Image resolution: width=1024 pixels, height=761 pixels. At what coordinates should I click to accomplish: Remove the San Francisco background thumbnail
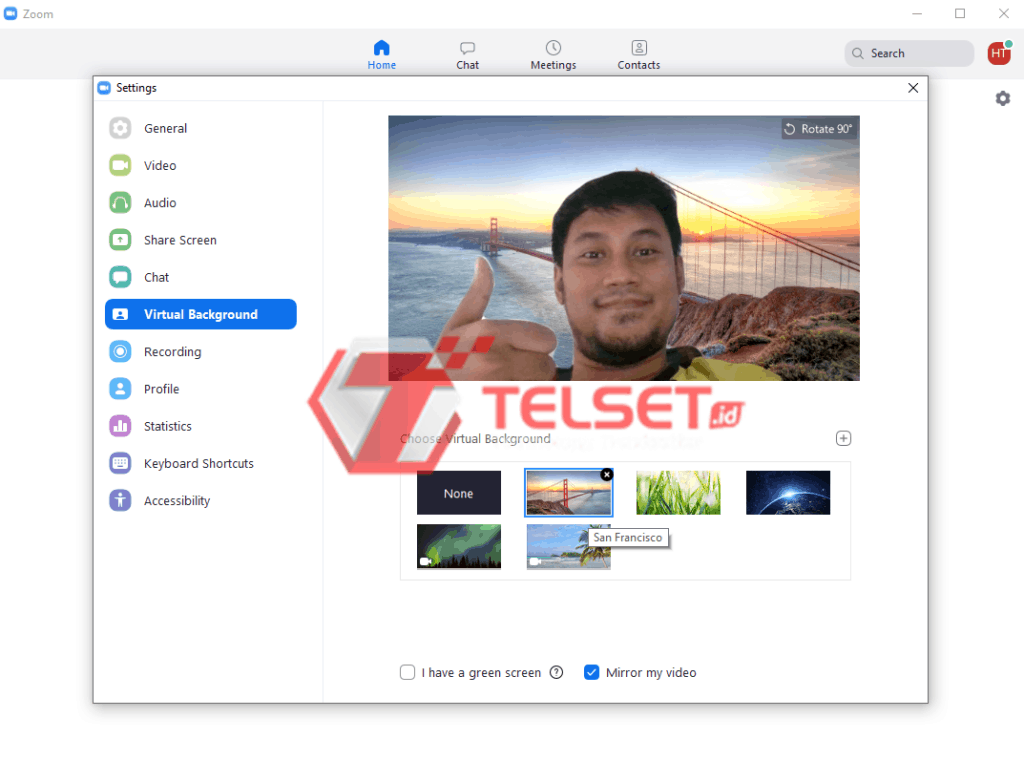(x=606, y=474)
